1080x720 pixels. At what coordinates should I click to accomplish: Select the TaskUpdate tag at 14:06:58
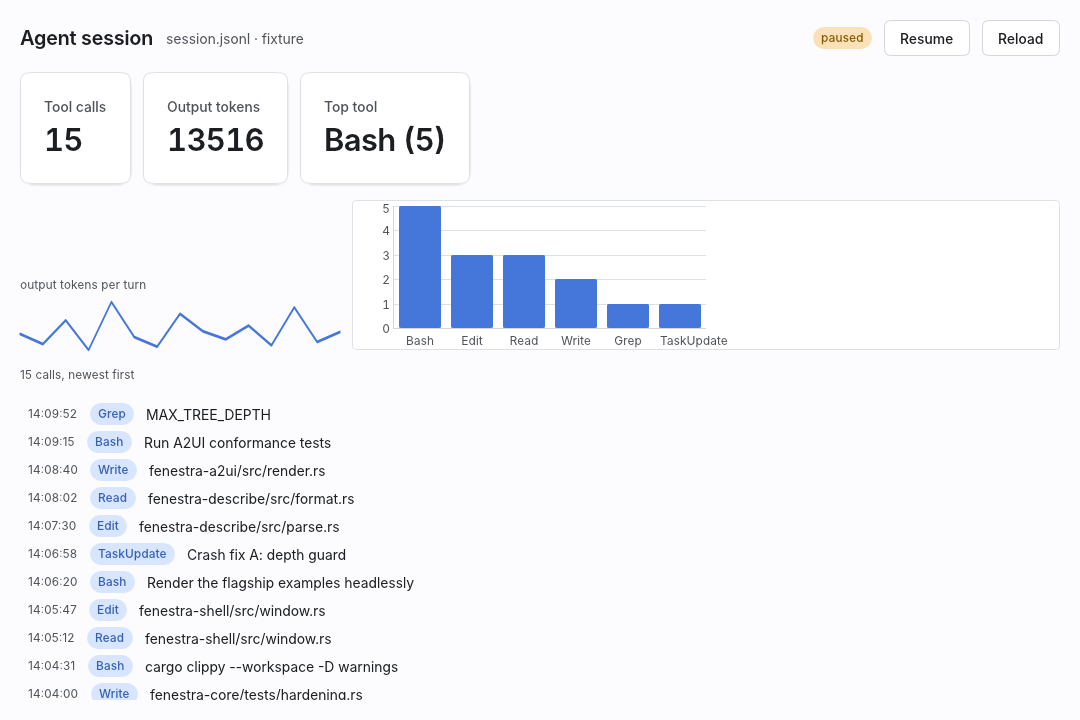tap(132, 554)
